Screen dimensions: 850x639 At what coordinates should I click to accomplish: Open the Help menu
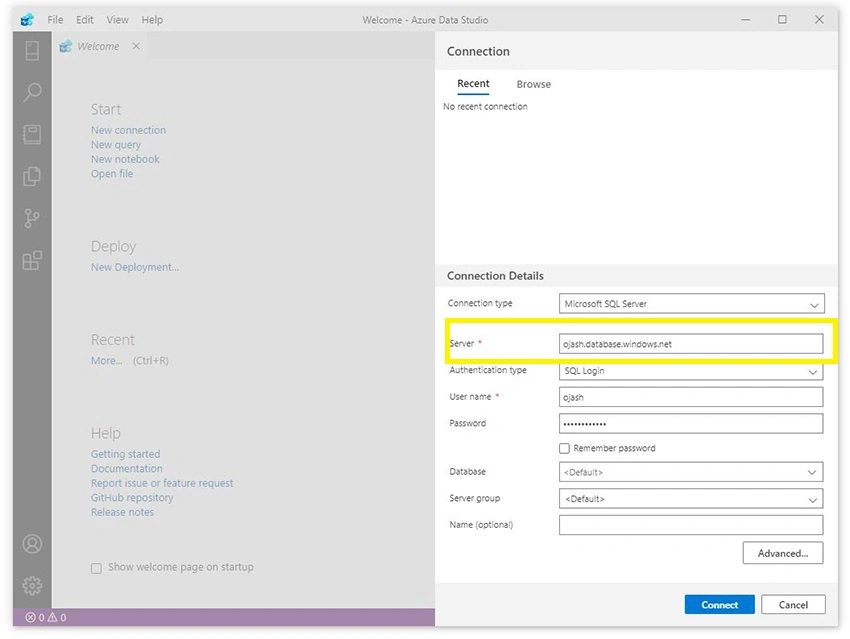152,20
